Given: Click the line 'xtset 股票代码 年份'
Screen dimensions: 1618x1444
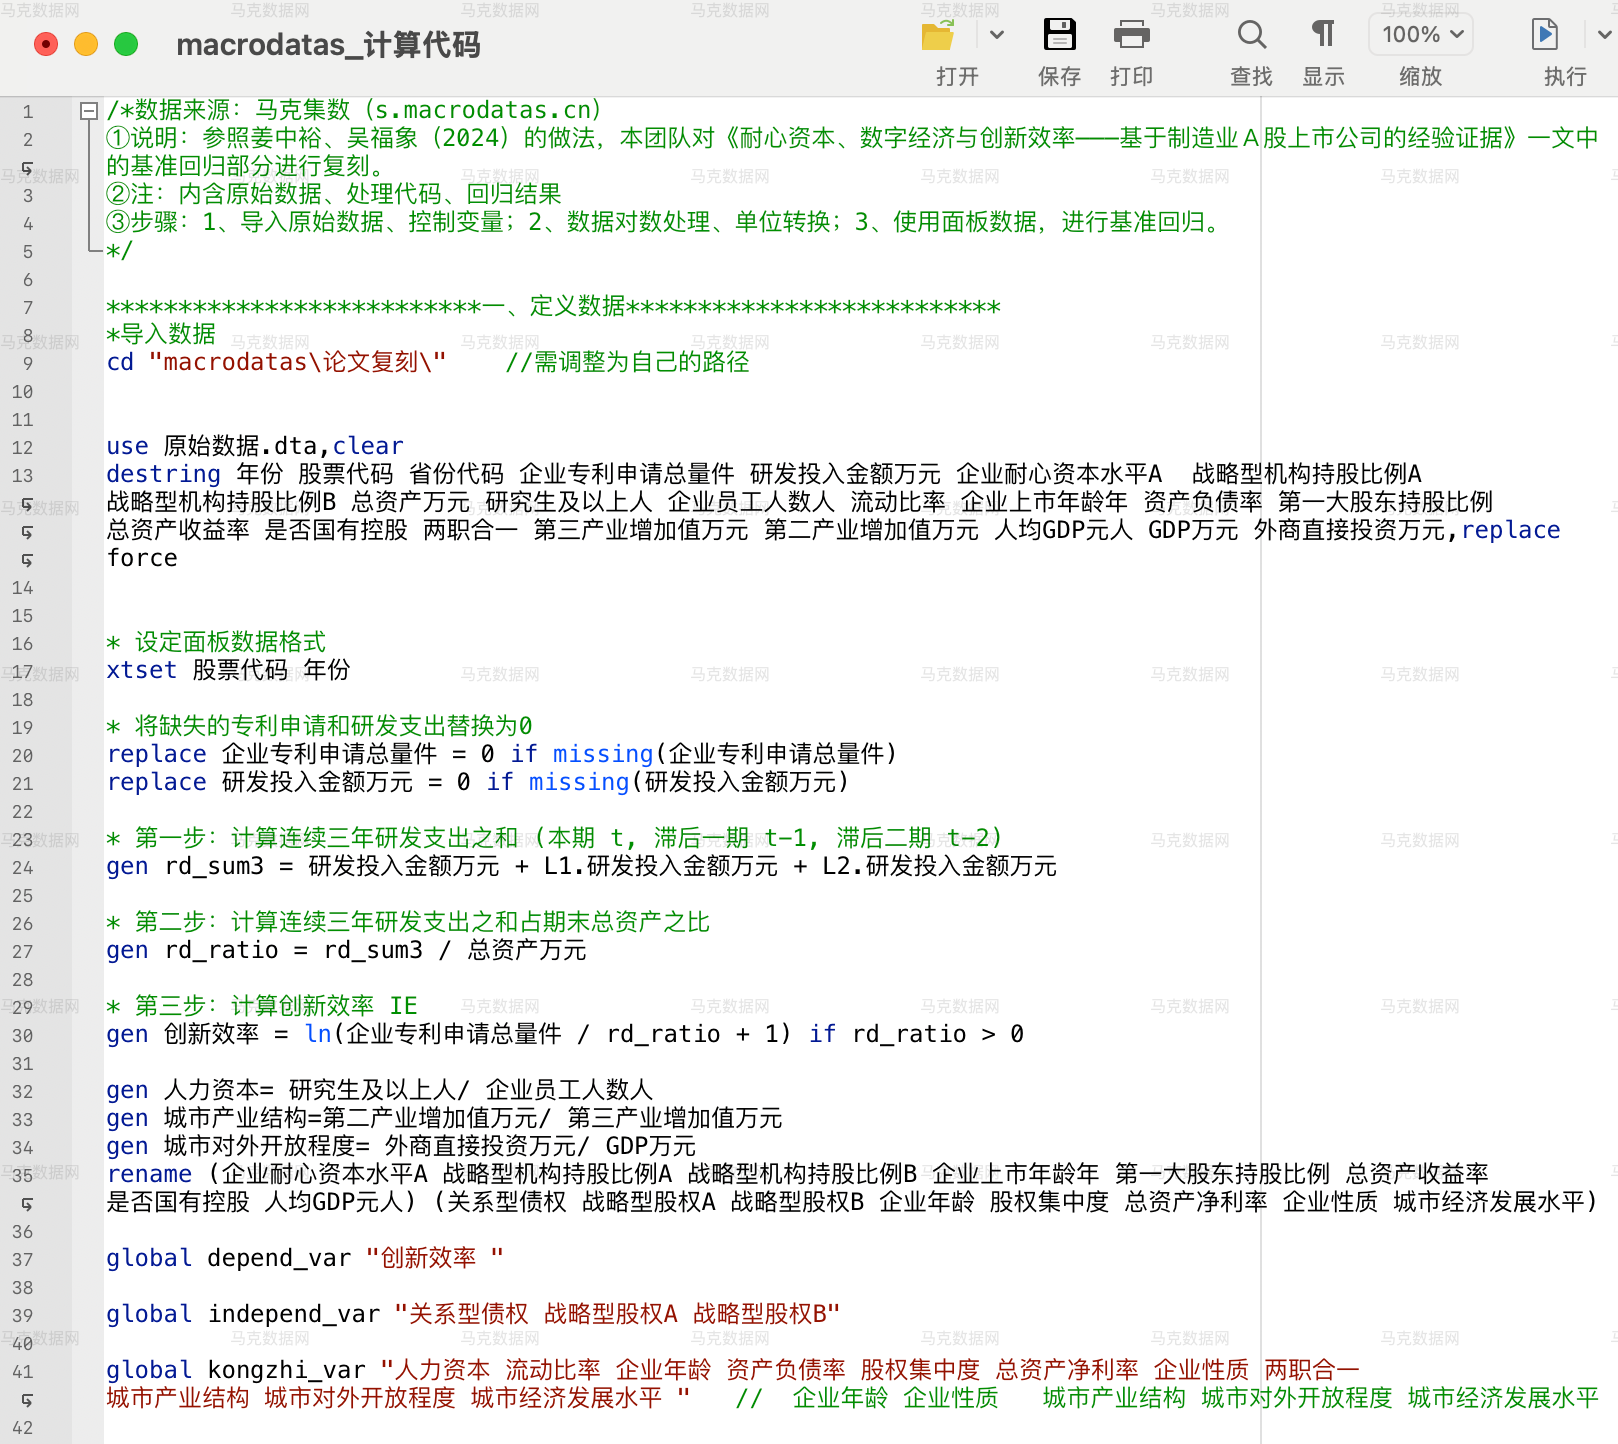Looking at the screenshot, I should click(x=228, y=670).
